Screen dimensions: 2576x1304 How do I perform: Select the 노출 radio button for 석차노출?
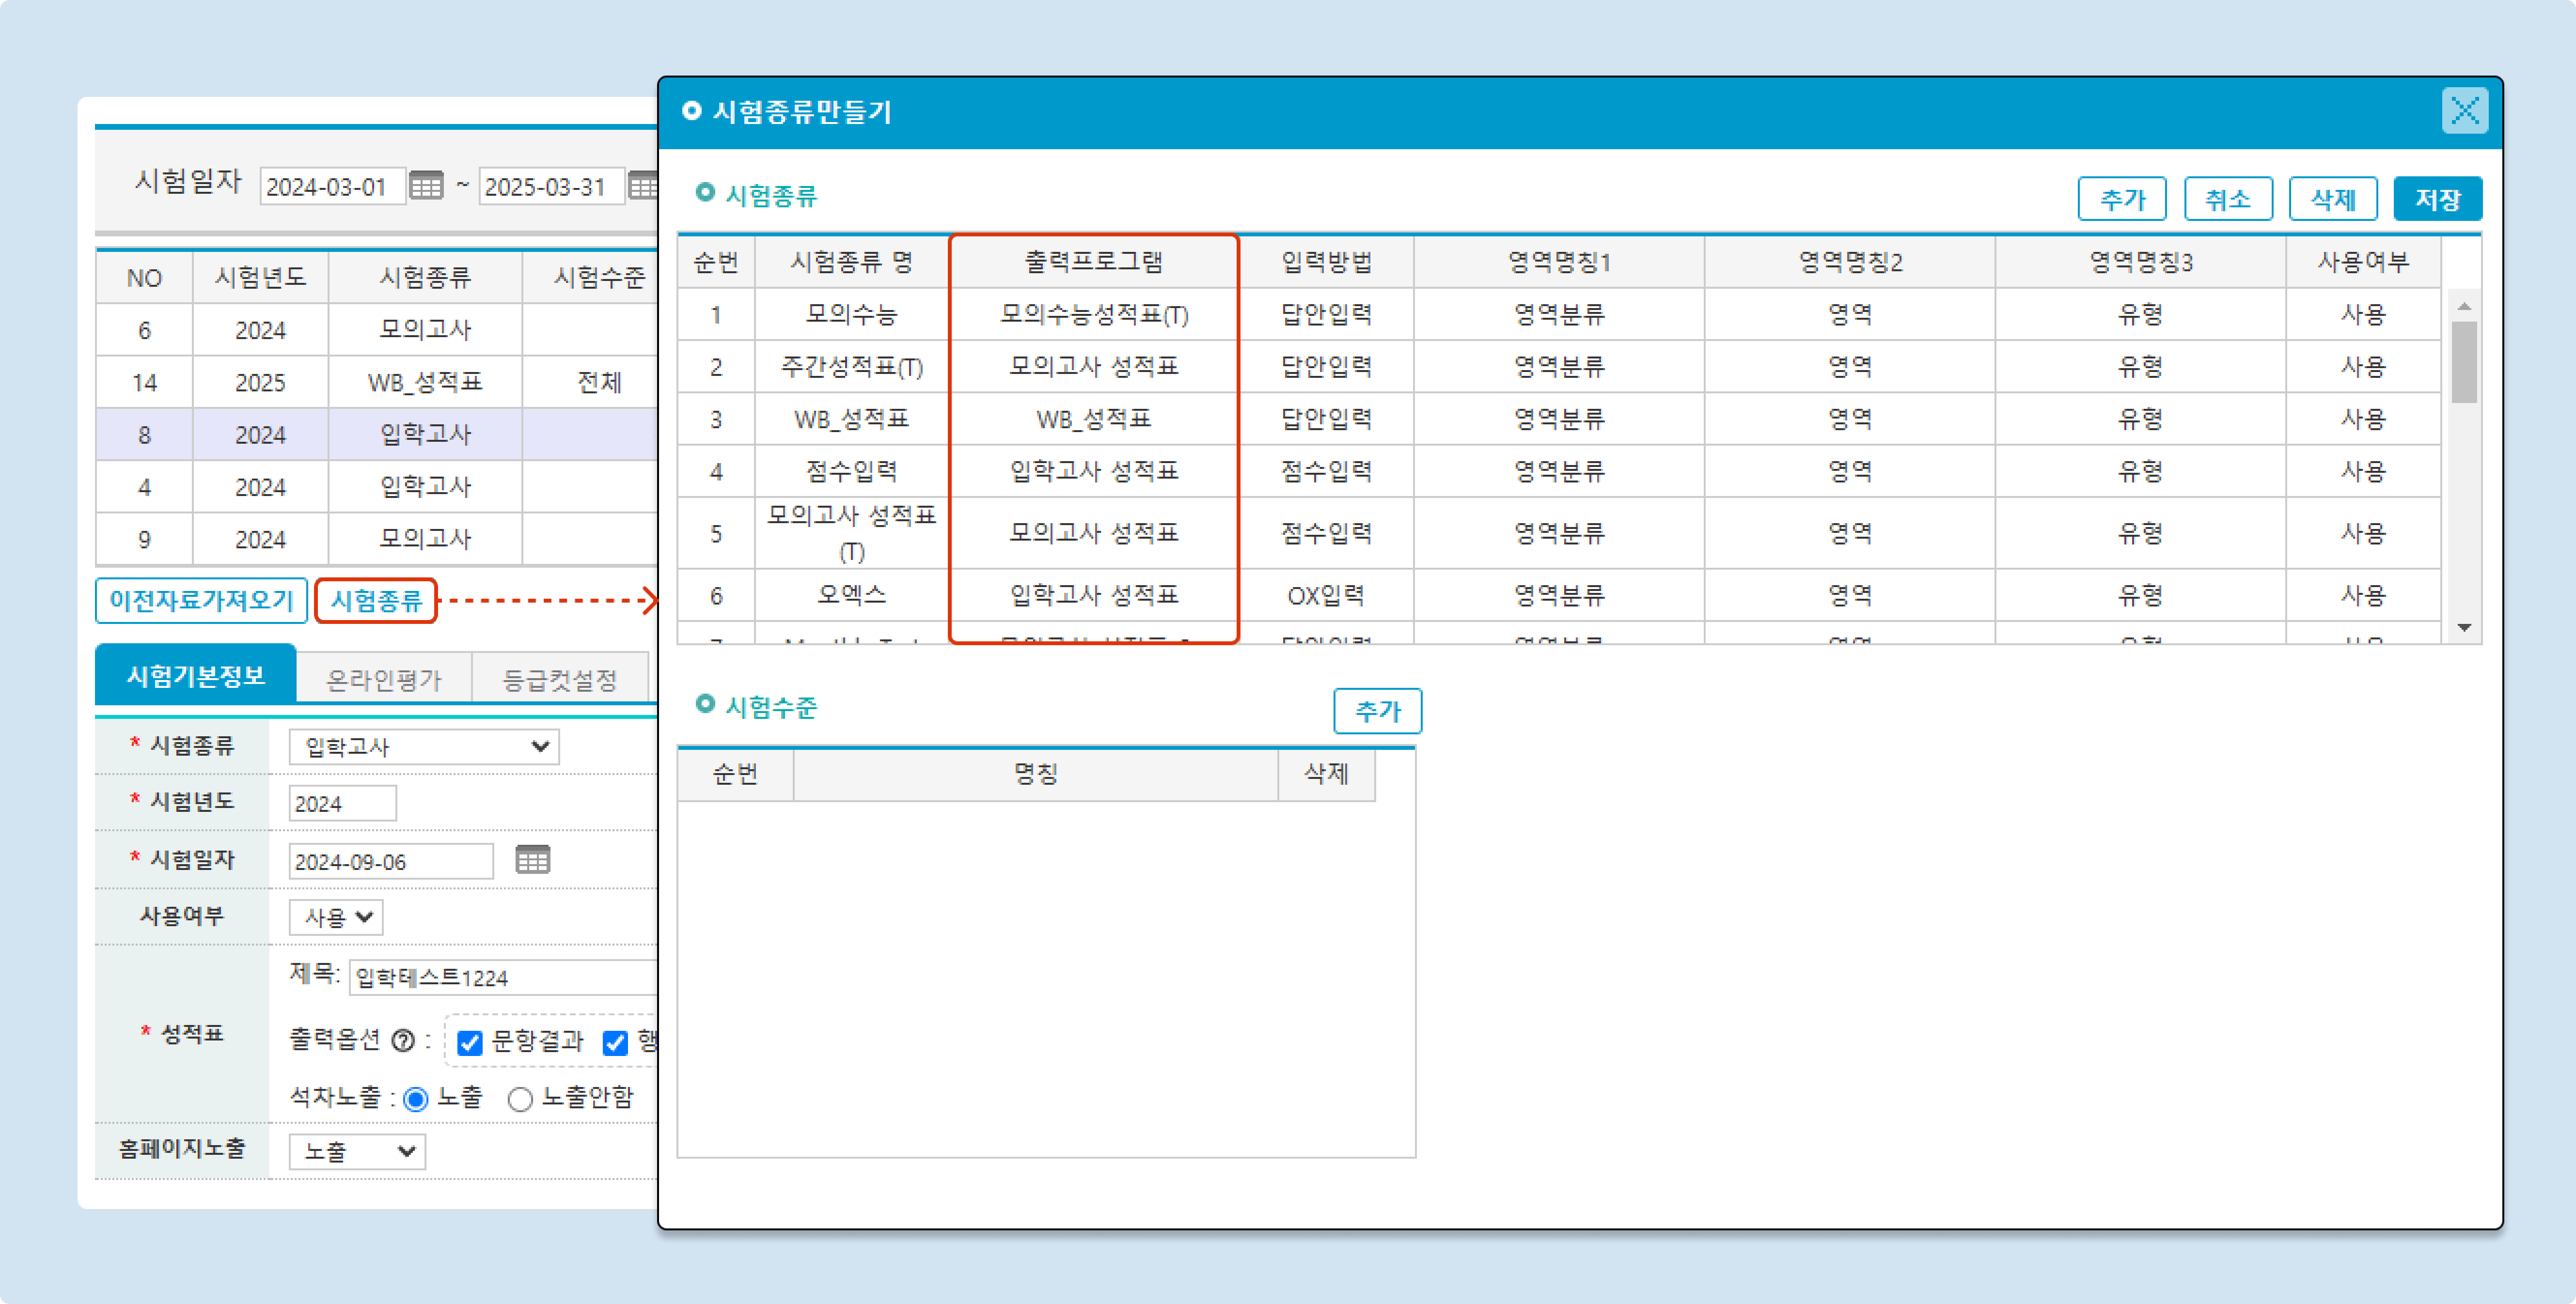tap(416, 1099)
